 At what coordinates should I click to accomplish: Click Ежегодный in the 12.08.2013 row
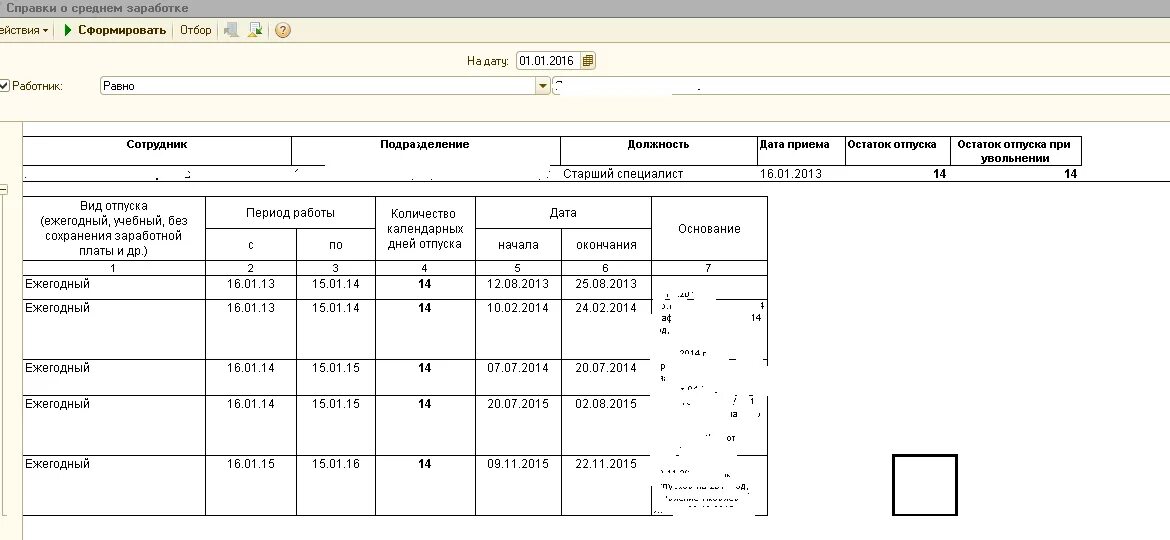[113, 287]
